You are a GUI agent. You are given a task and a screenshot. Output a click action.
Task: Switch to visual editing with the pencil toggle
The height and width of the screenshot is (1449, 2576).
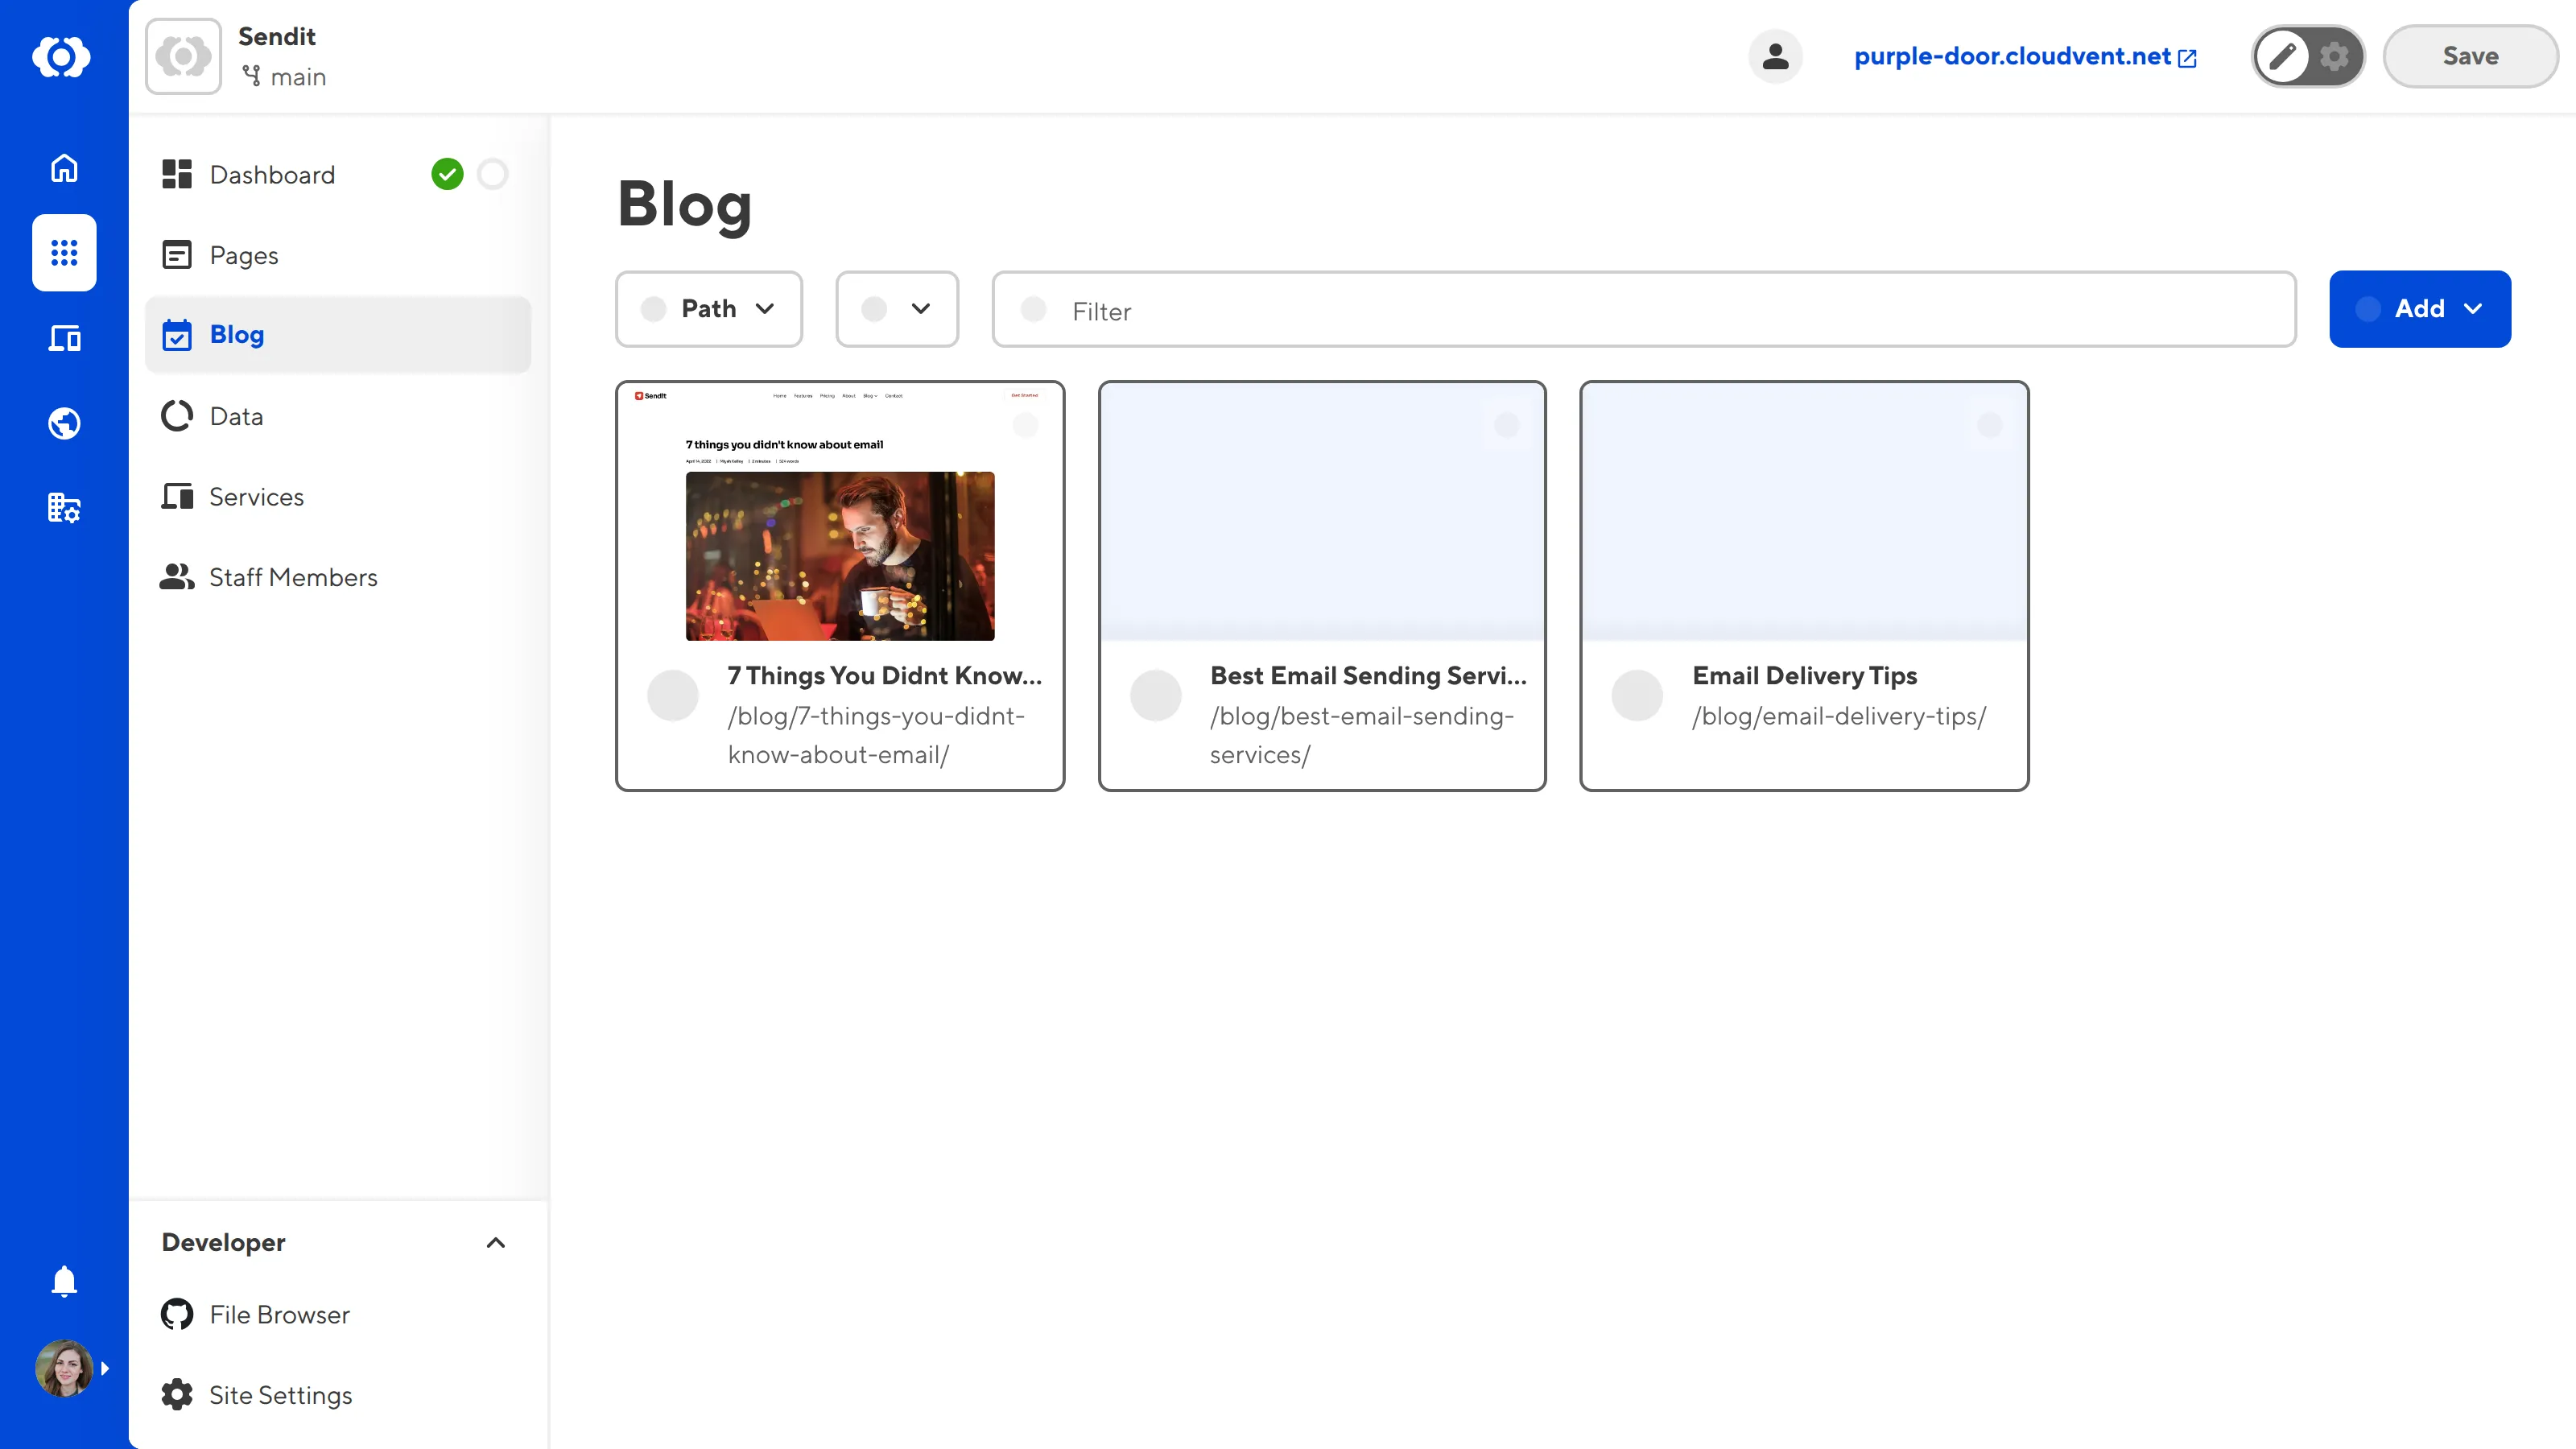tap(2283, 56)
